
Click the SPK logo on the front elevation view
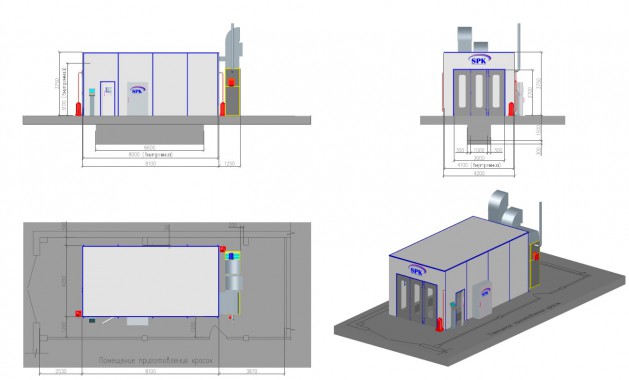tap(479, 61)
